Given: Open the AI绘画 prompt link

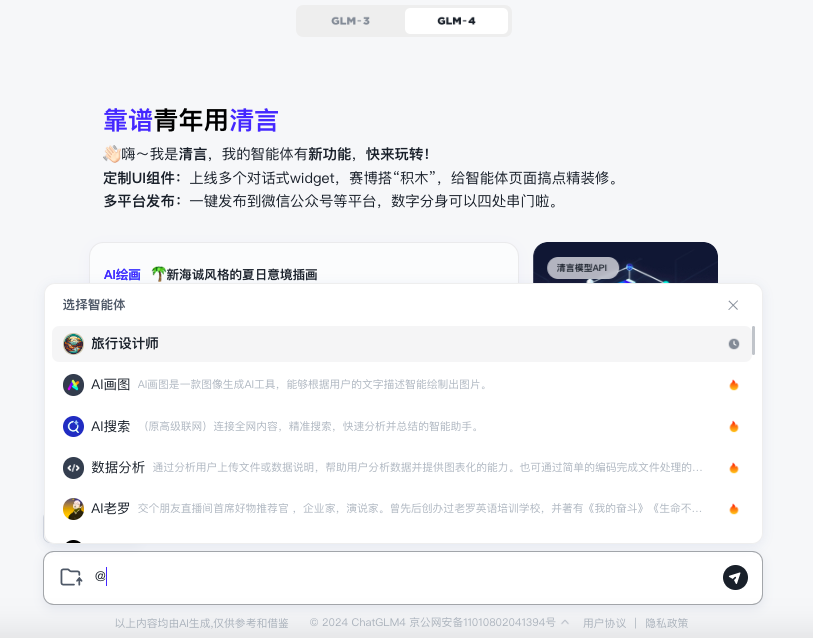Looking at the screenshot, I should coord(122,274).
